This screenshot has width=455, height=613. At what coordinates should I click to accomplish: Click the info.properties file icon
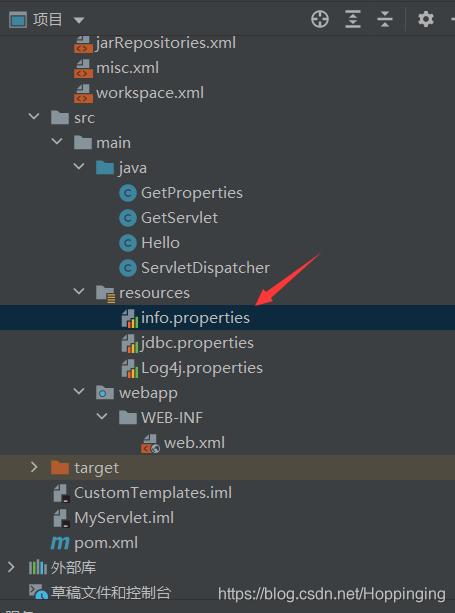[x=130, y=319]
